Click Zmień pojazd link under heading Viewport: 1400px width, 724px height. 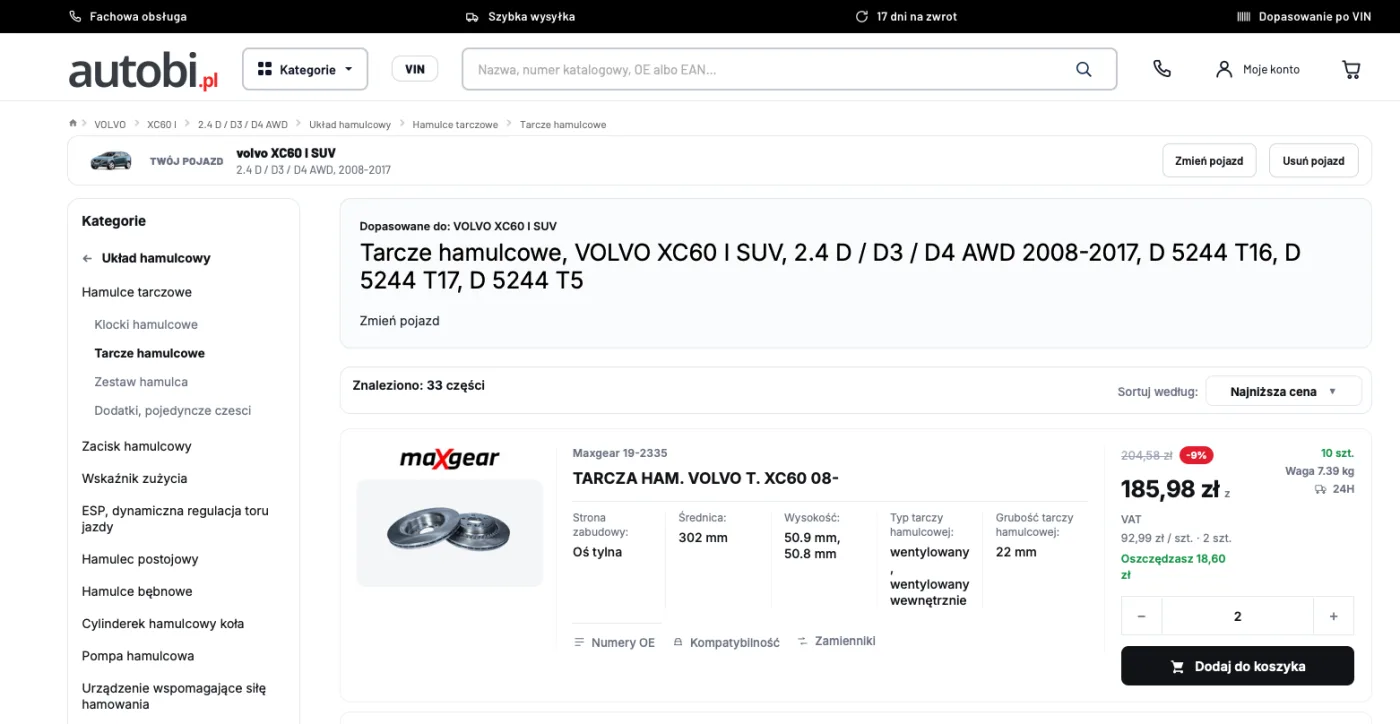pos(399,321)
